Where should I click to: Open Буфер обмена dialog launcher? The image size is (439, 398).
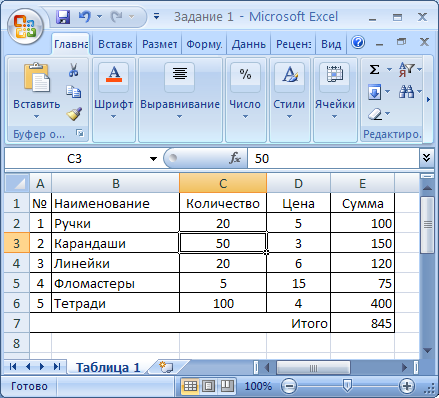pyautogui.click(x=80, y=133)
